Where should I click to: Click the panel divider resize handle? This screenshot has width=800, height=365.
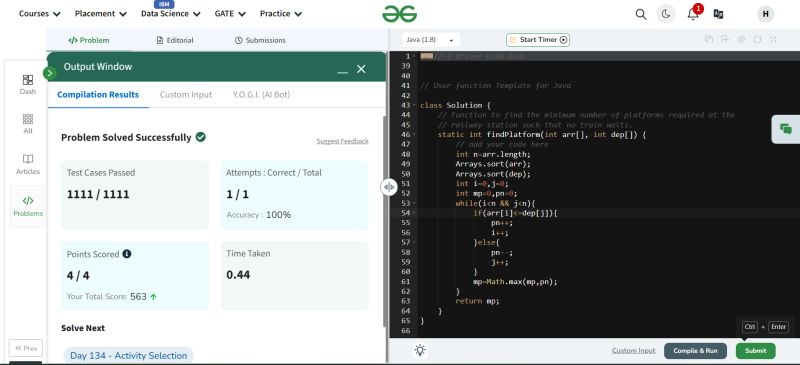click(388, 187)
